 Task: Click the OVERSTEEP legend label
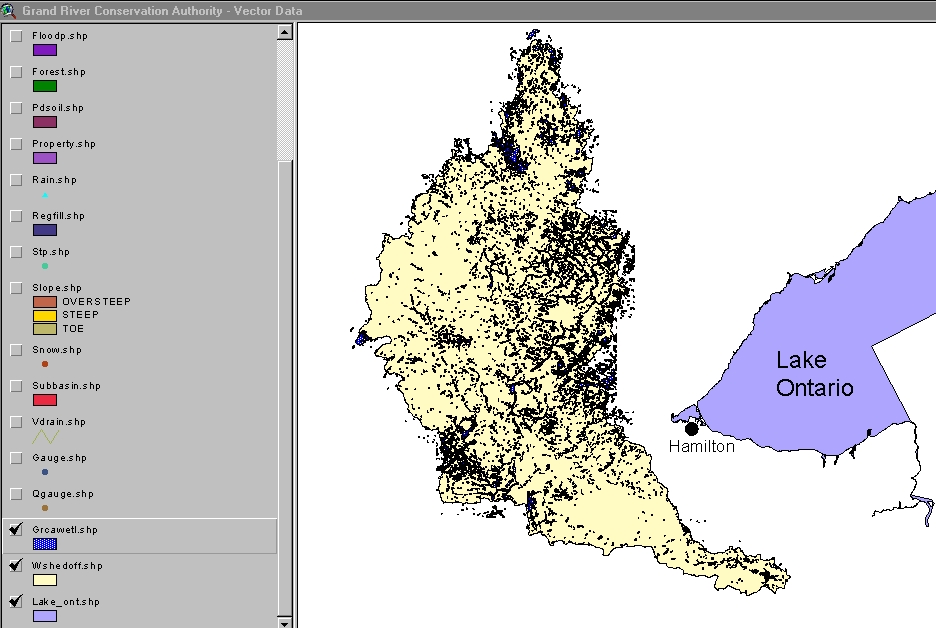pos(96,301)
